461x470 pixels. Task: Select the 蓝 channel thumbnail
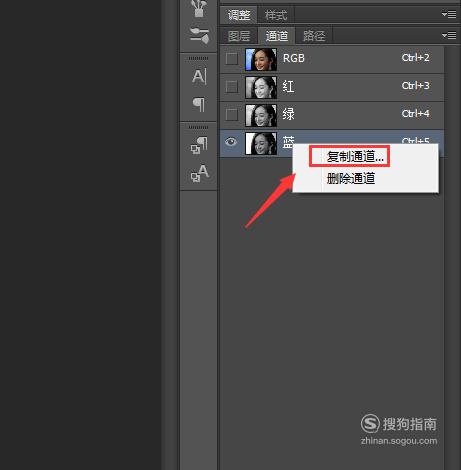(261, 143)
